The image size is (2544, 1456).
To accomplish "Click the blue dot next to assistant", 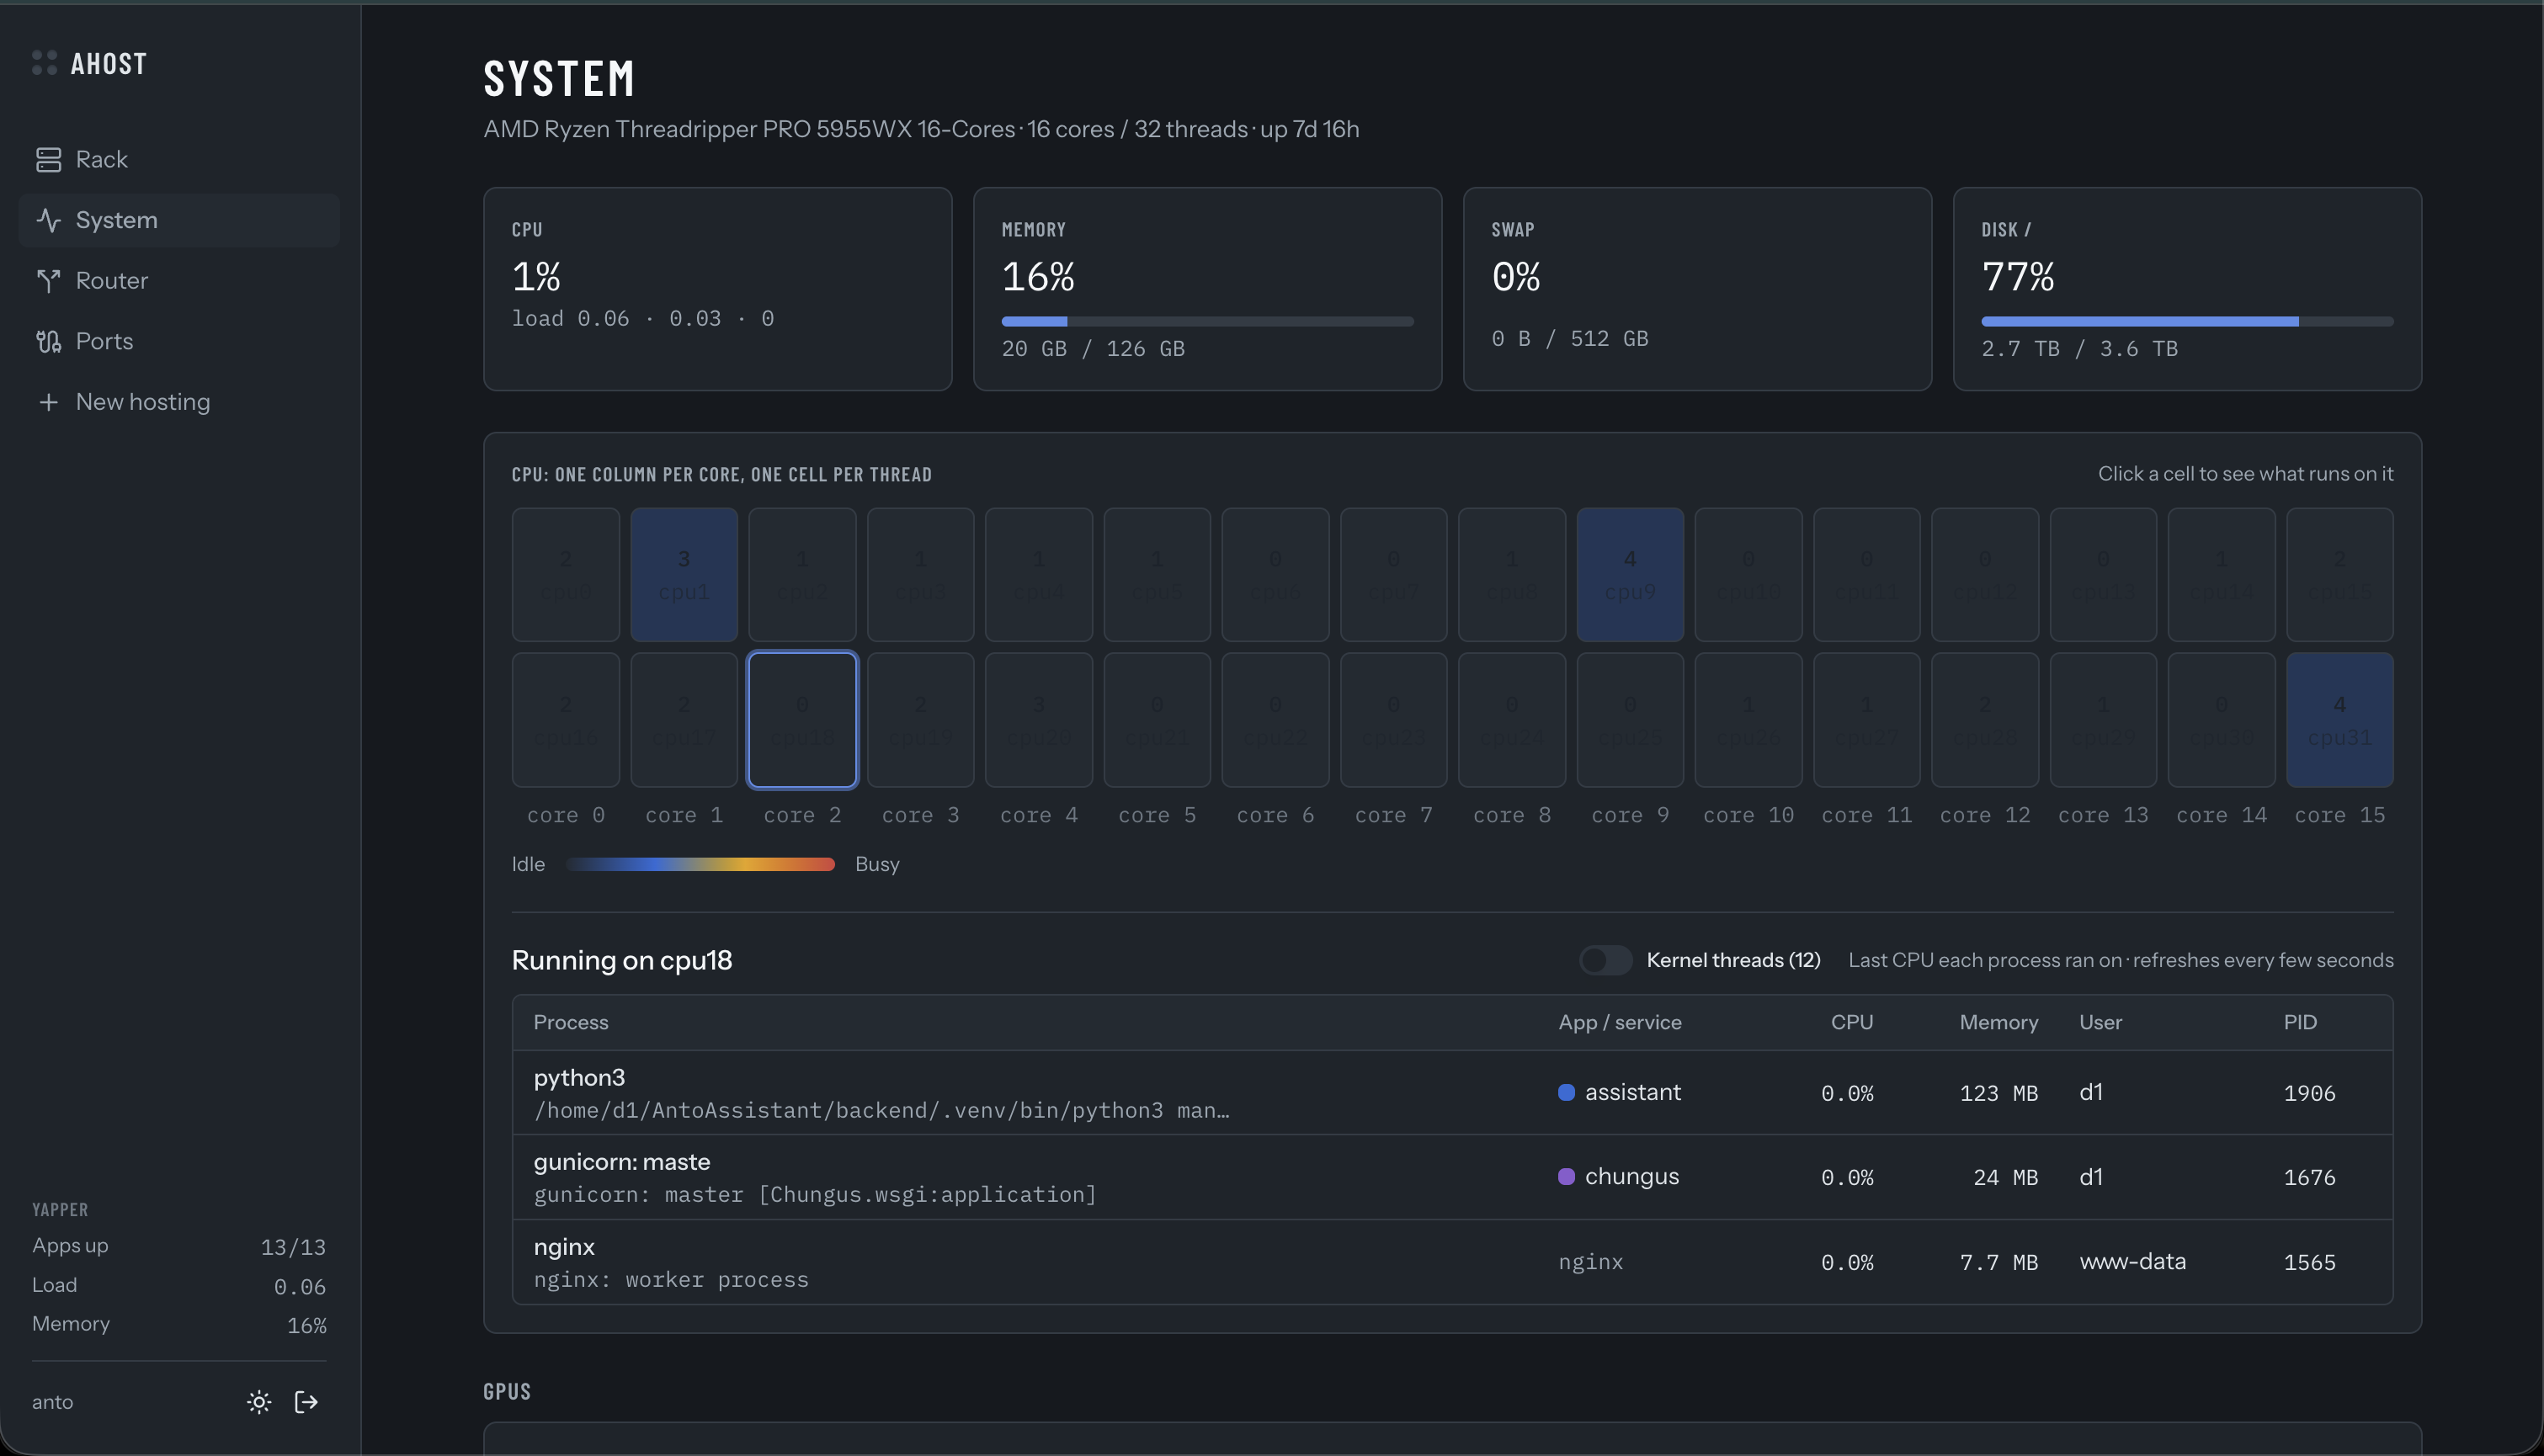I will (x=1566, y=1092).
